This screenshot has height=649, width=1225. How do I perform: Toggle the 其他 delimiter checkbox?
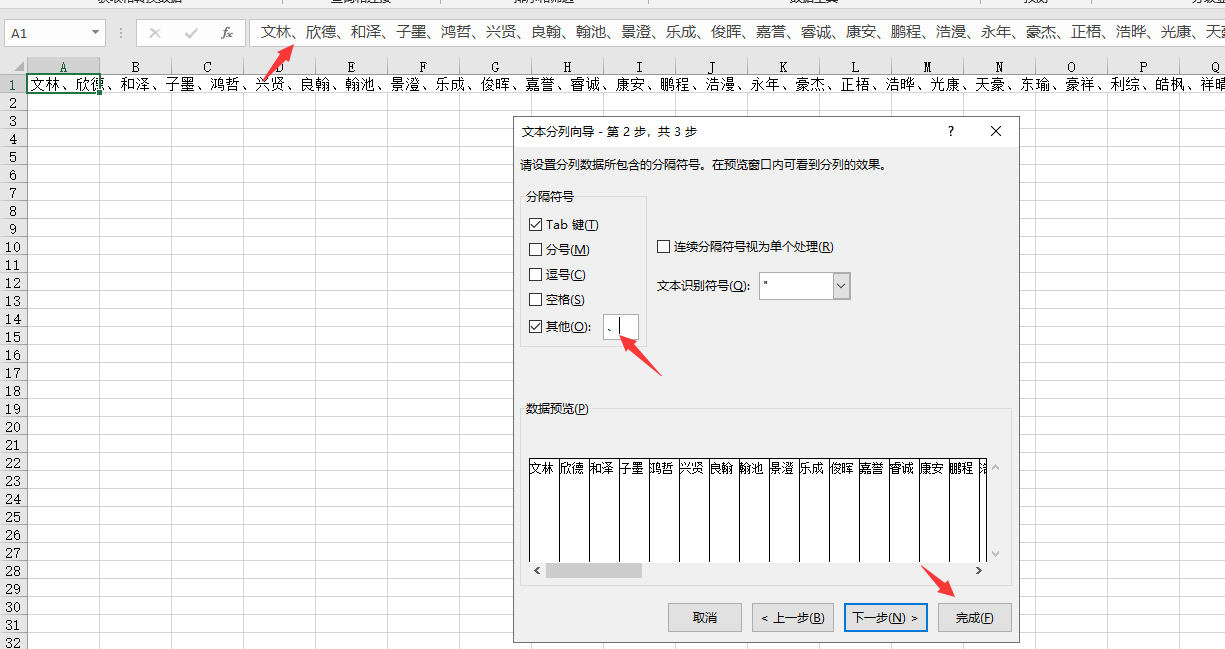coord(535,327)
